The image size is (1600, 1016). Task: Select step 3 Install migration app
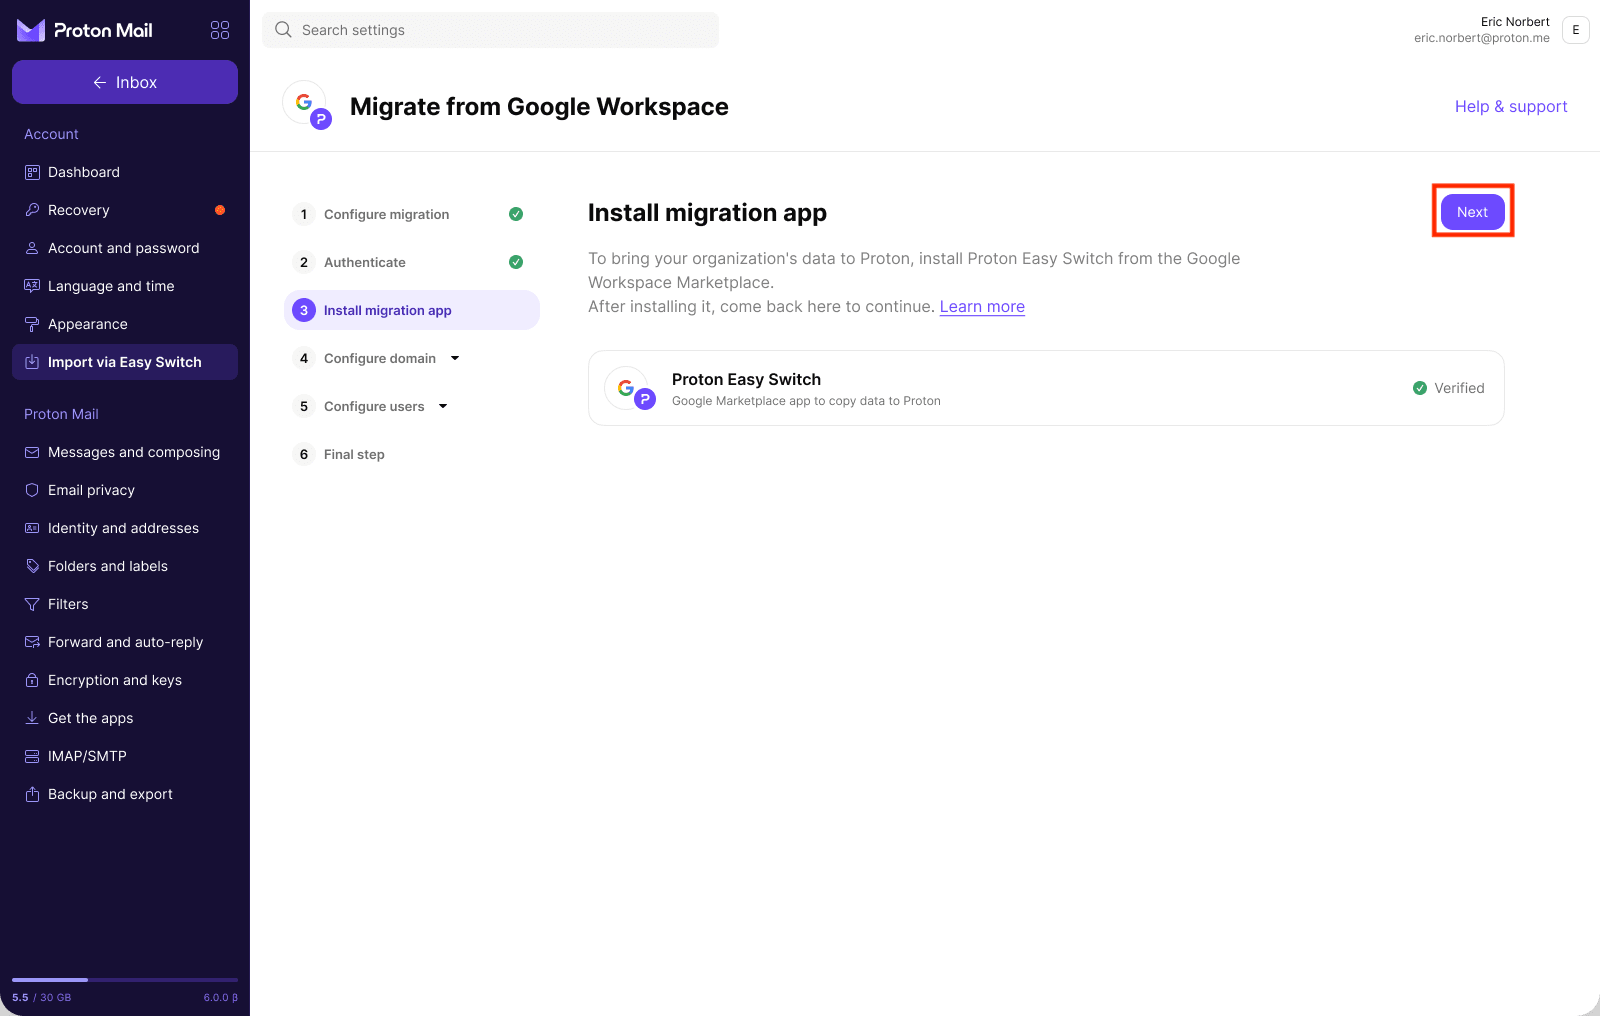(x=411, y=310)
